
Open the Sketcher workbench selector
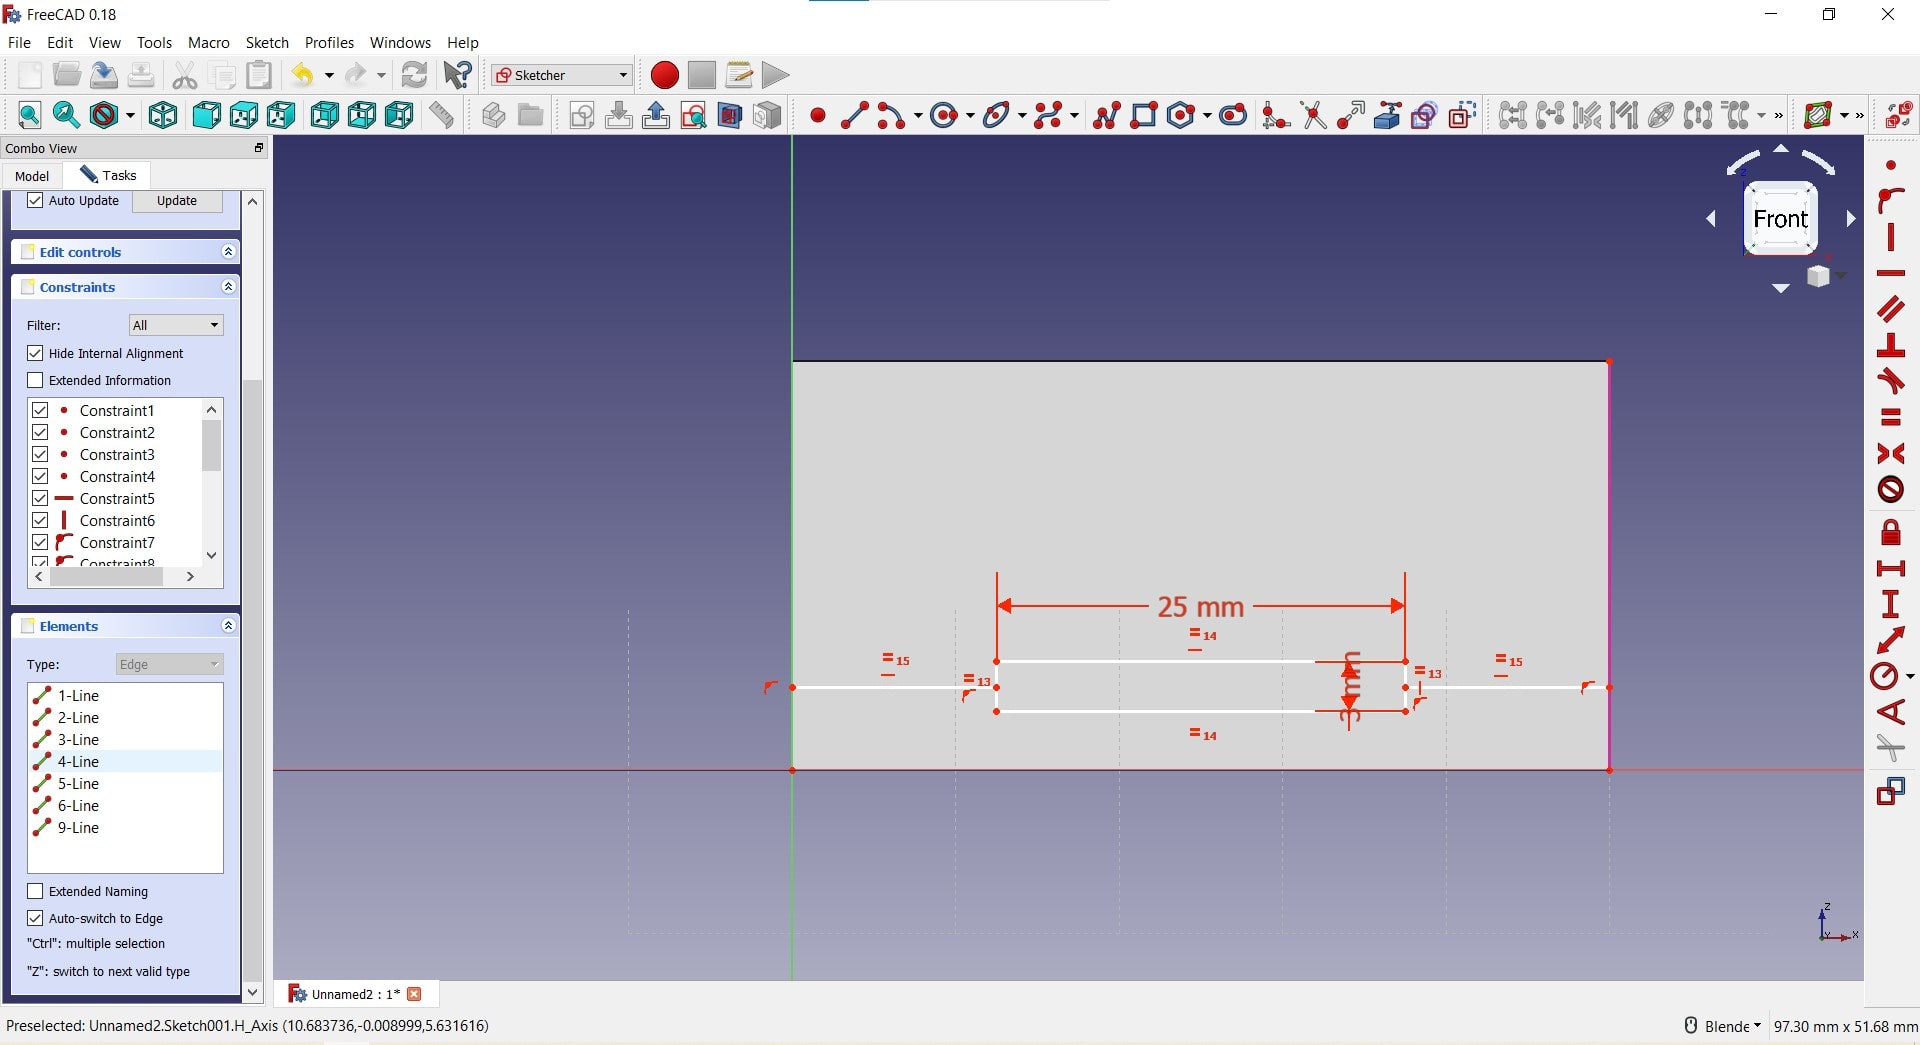coord(561,75)
